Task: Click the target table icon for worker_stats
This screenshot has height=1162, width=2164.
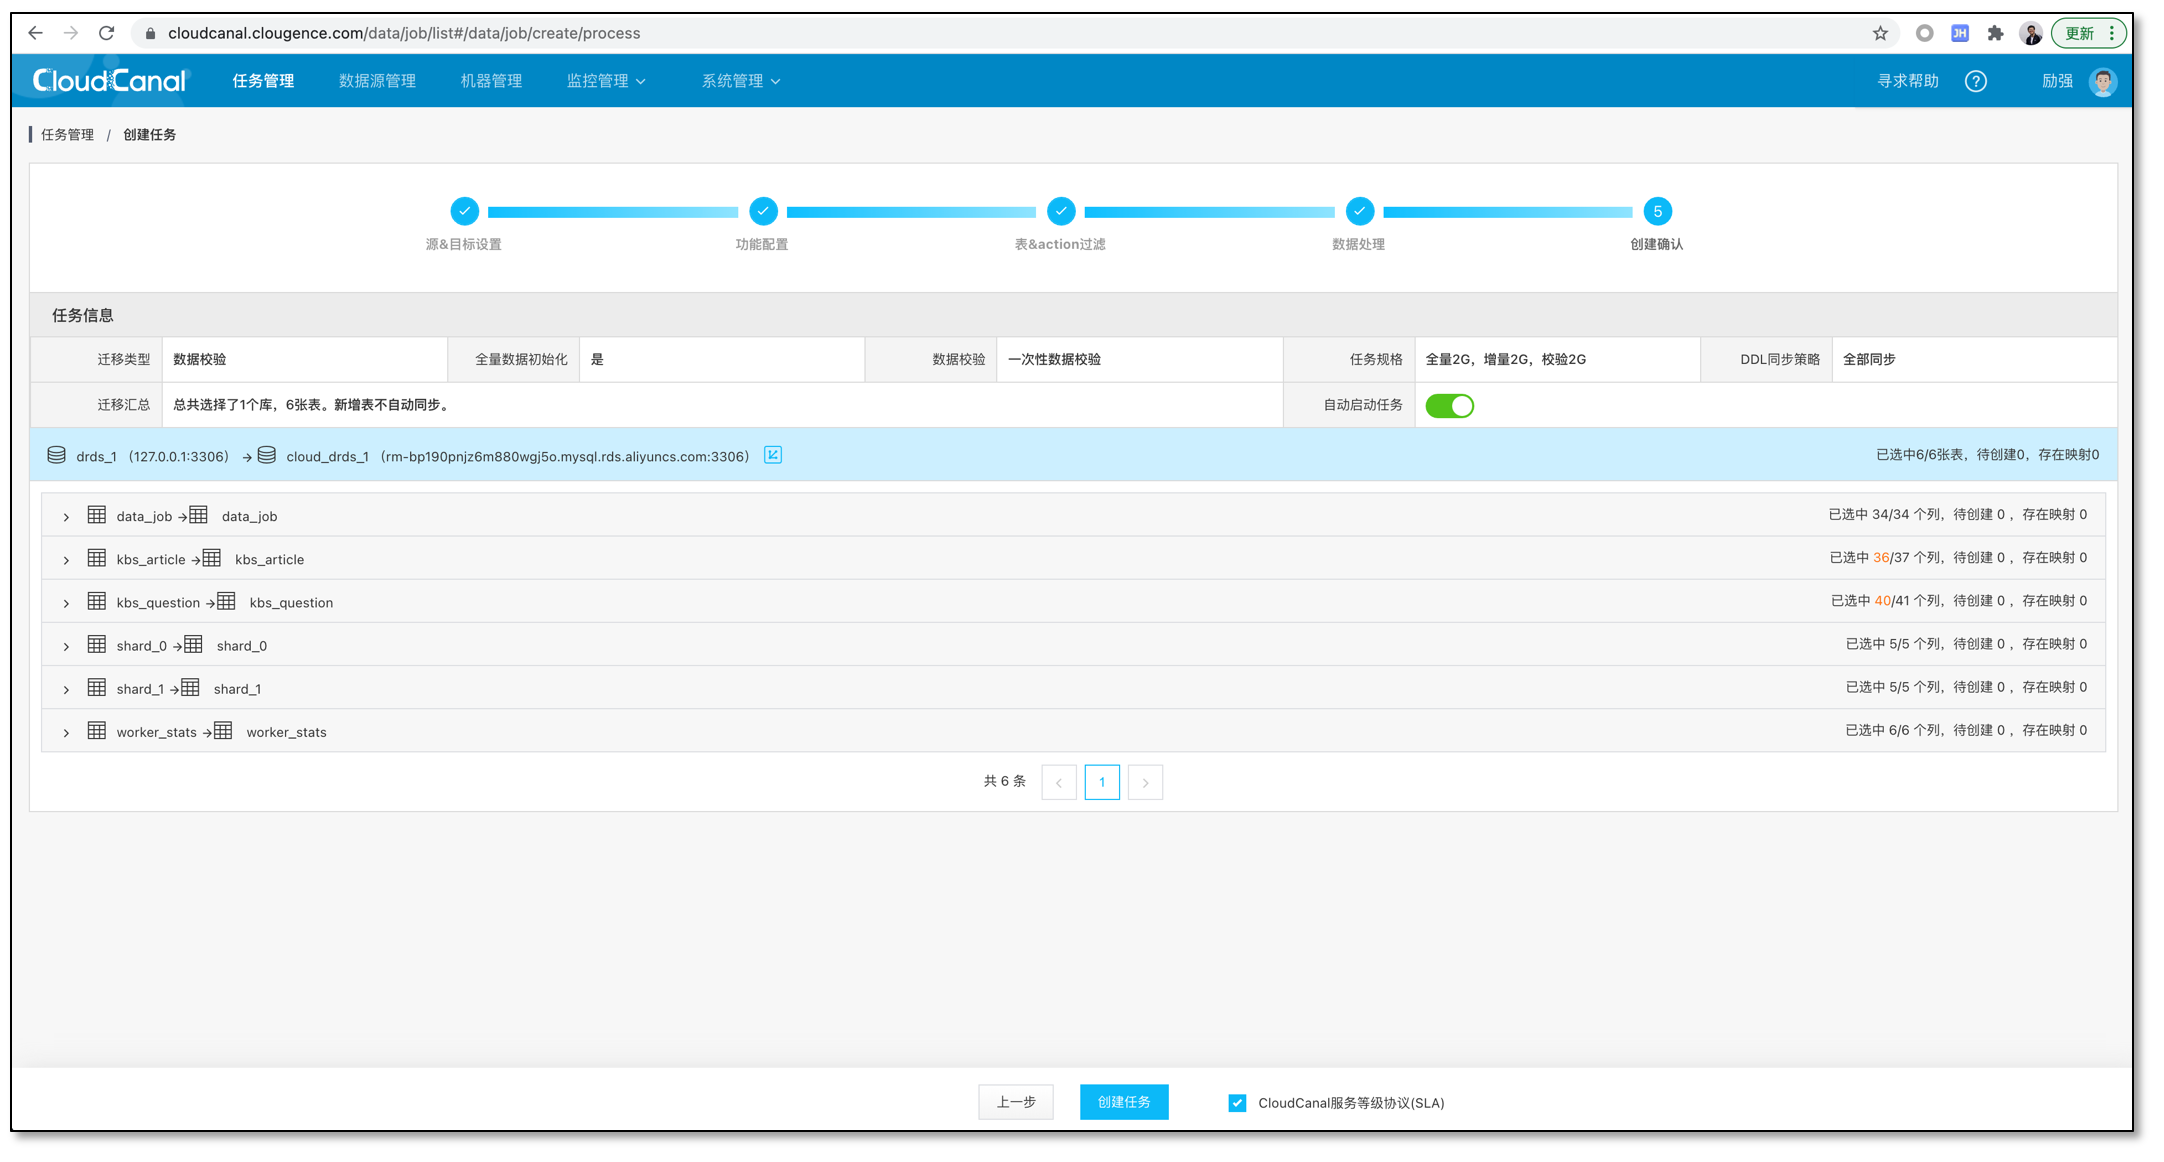Action: tap(222, 730)
